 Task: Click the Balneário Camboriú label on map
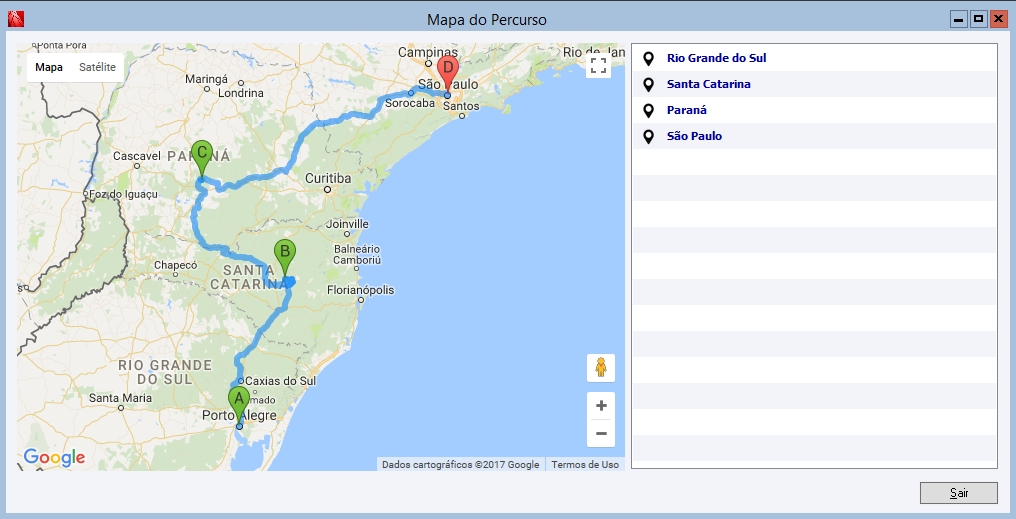coord(356,255)
